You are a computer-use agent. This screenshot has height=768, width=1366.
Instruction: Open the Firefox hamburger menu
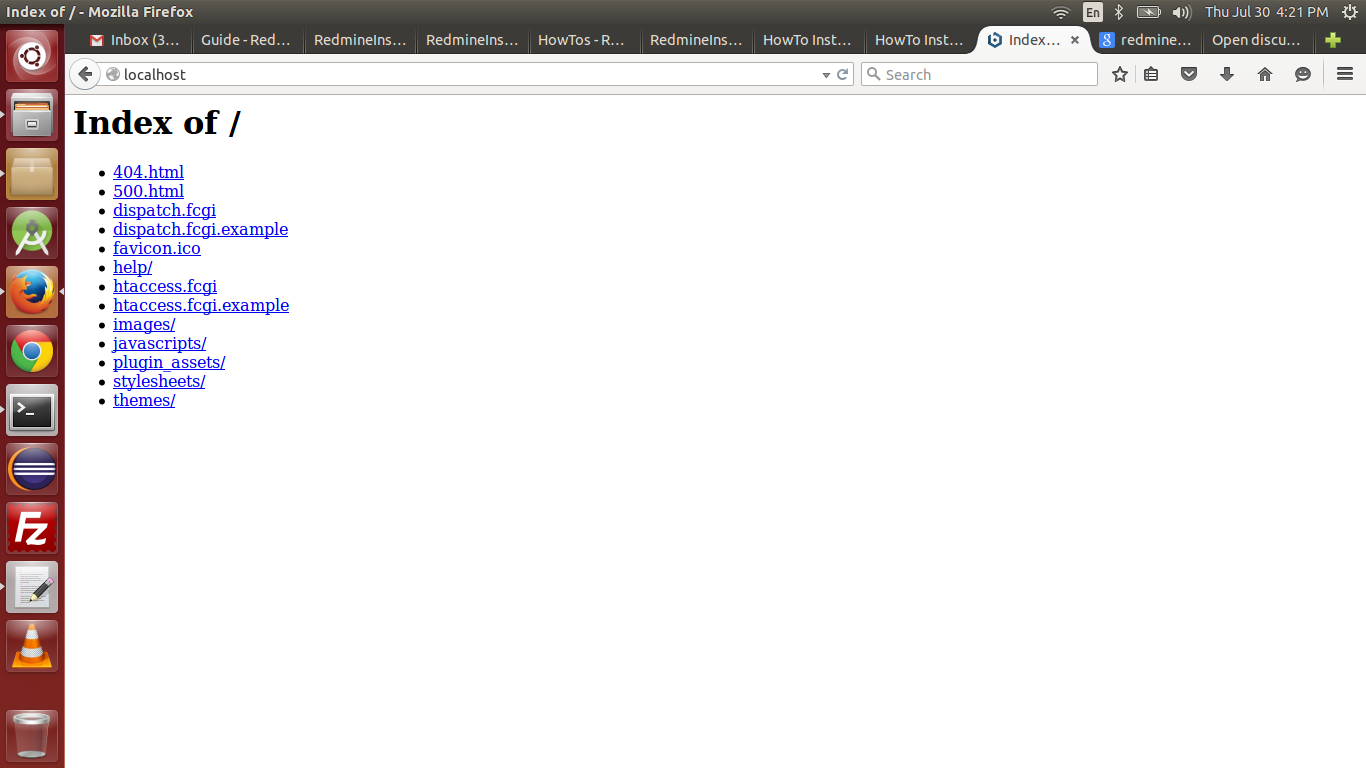pos(1345,73)
